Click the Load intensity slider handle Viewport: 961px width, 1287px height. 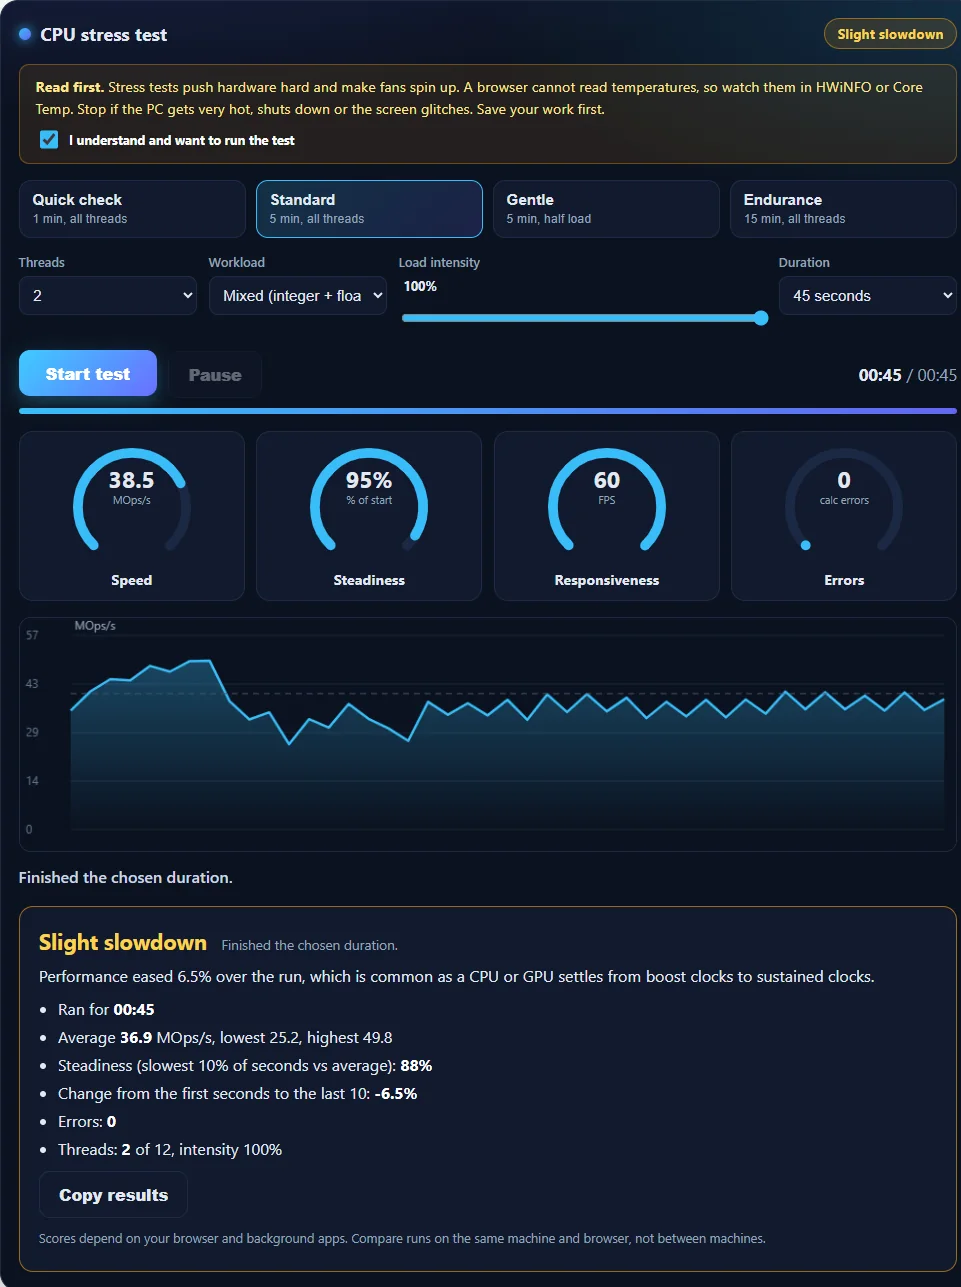click(x=761, y=318)
